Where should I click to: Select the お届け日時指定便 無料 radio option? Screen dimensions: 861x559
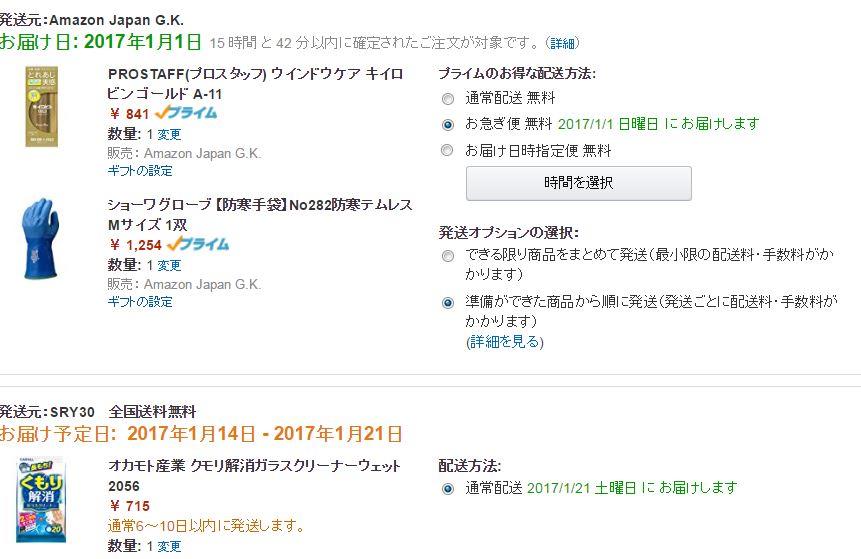(x=448, y=150)
